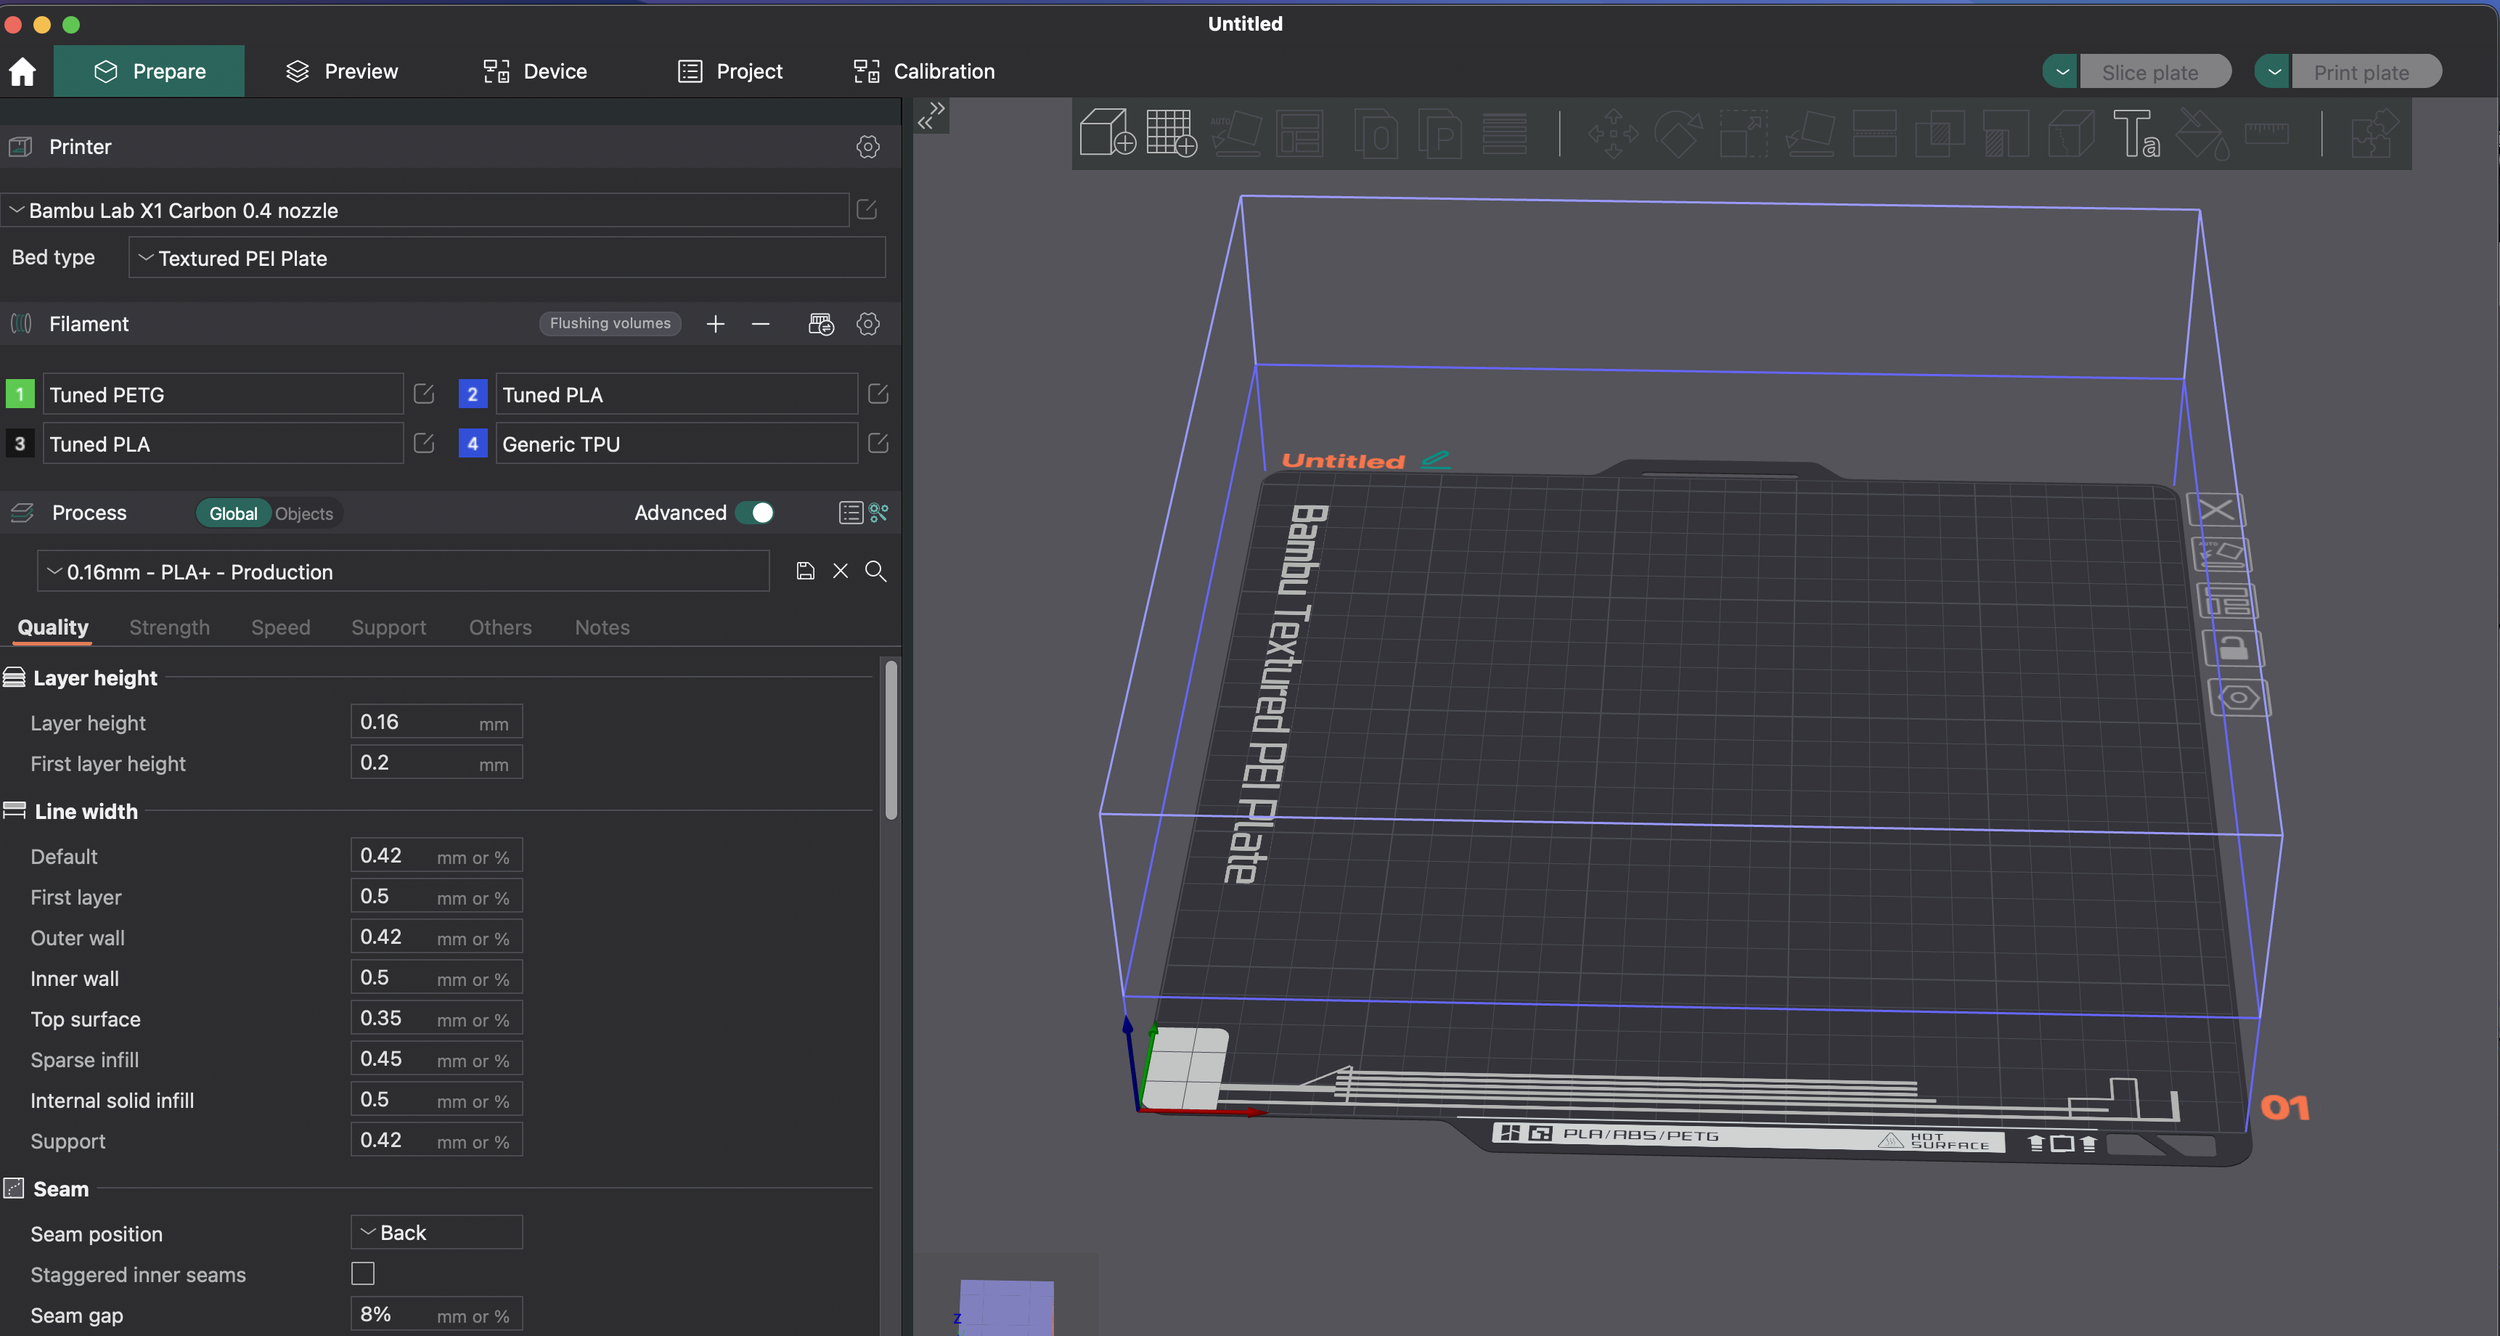2500x1336 pixels.
Task: Click the Text shape tool icon
Action: pos(2135,133)
